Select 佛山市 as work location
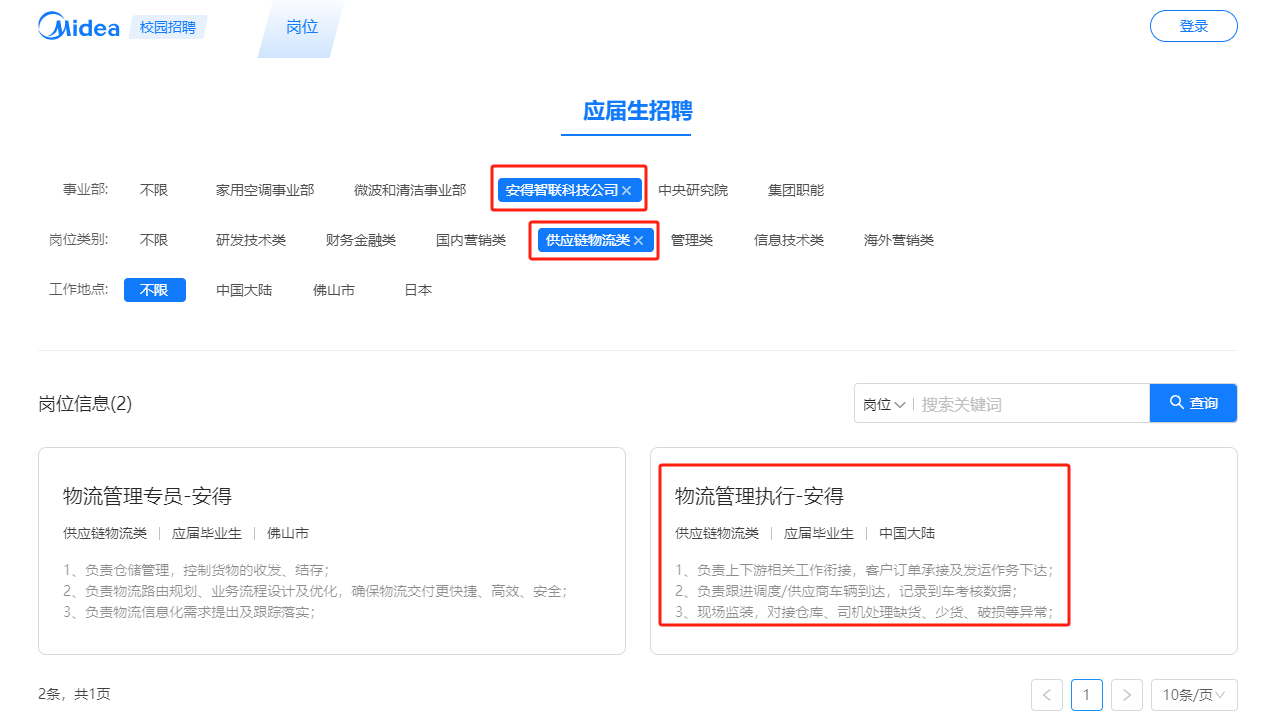Viewport: 1281px width, 719px height. click(x=333, y=290)
